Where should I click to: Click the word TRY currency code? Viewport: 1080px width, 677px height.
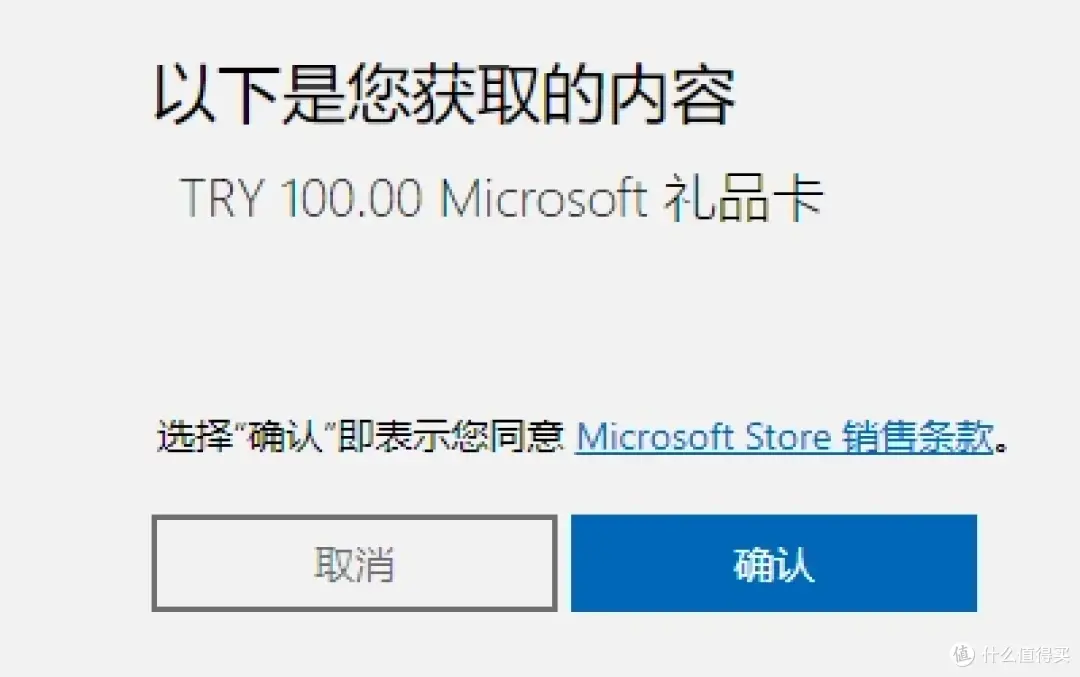222,198
